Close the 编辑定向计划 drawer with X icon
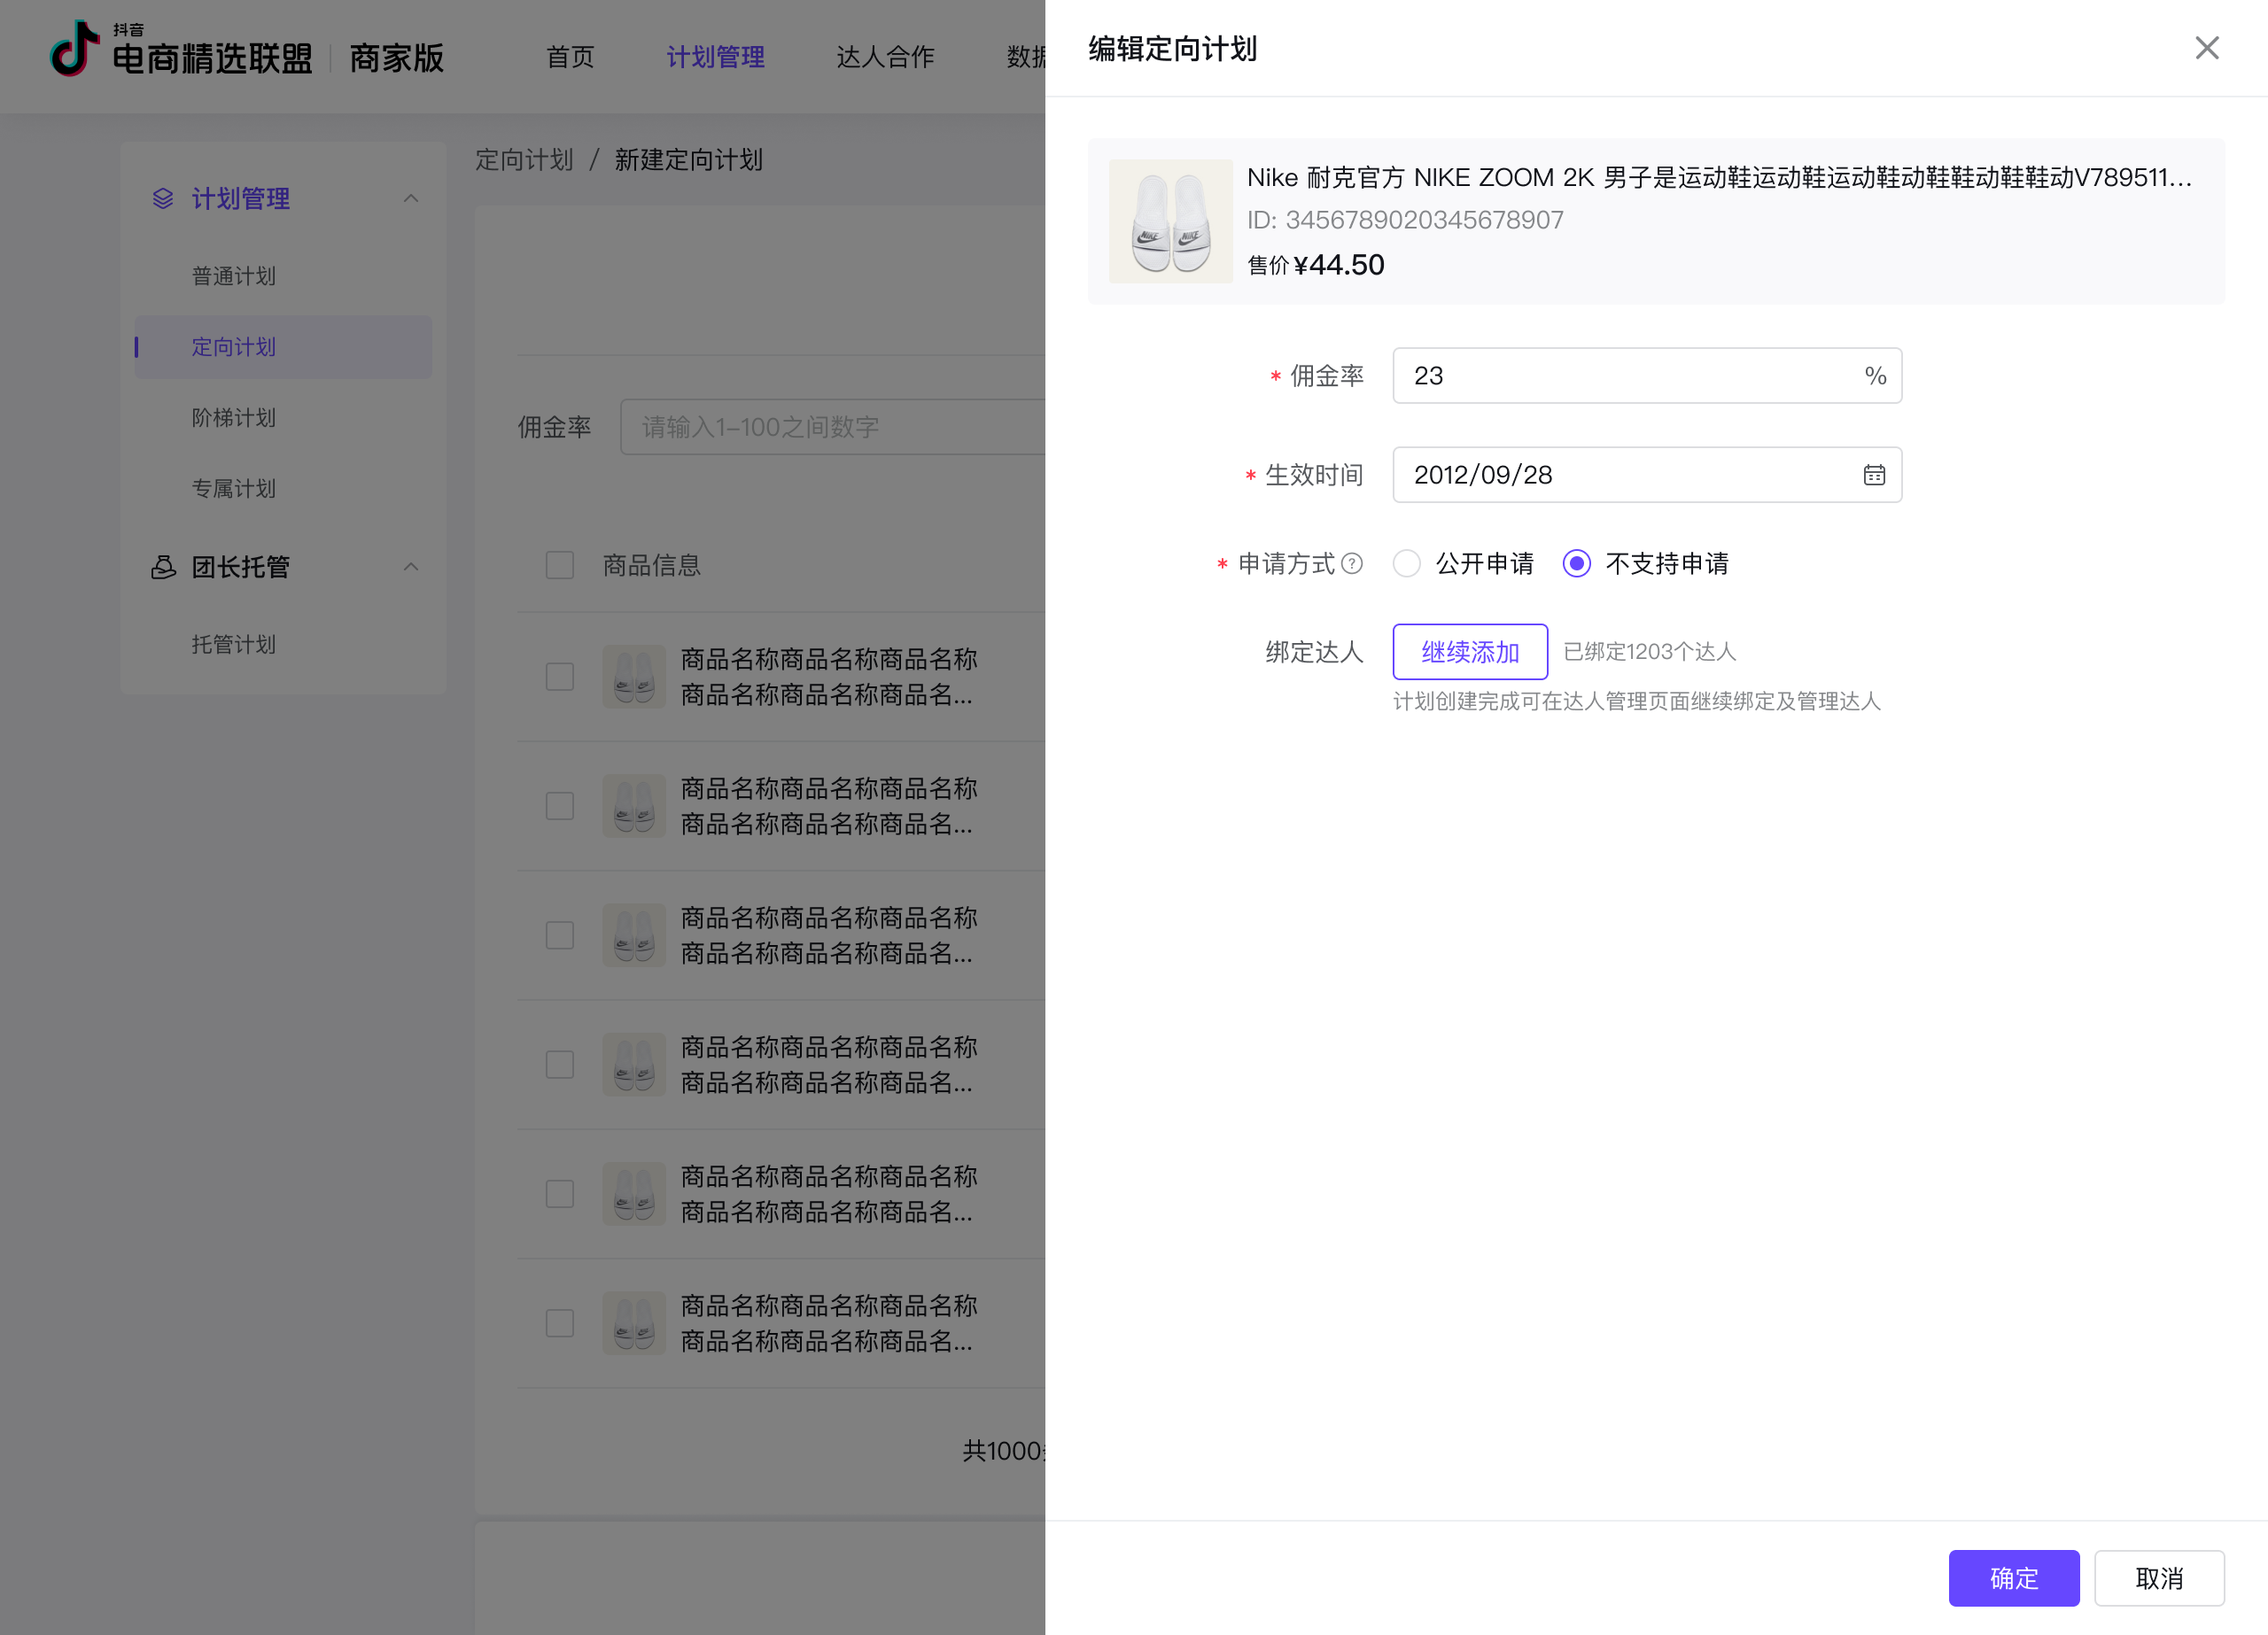 pos(2206,48)
